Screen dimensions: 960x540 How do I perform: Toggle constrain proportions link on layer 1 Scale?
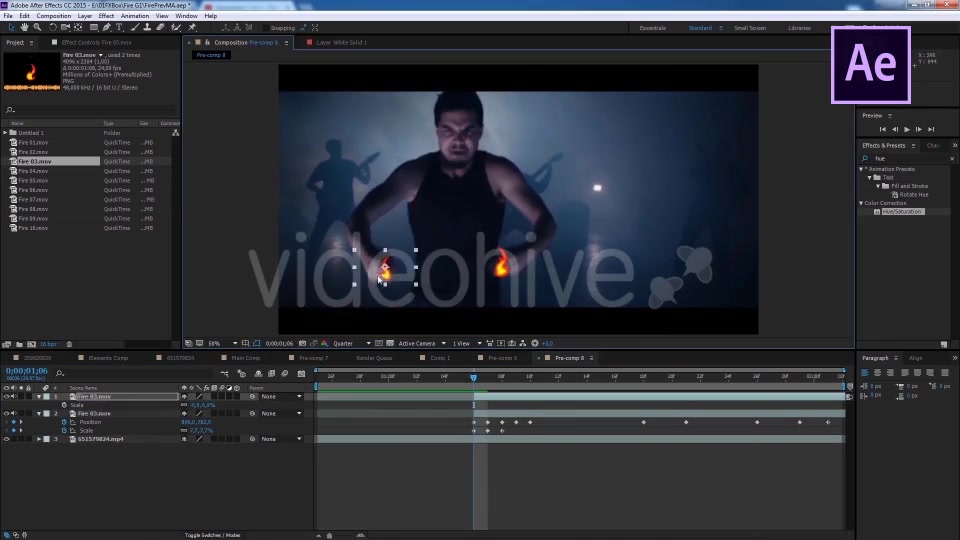(184, 405)
